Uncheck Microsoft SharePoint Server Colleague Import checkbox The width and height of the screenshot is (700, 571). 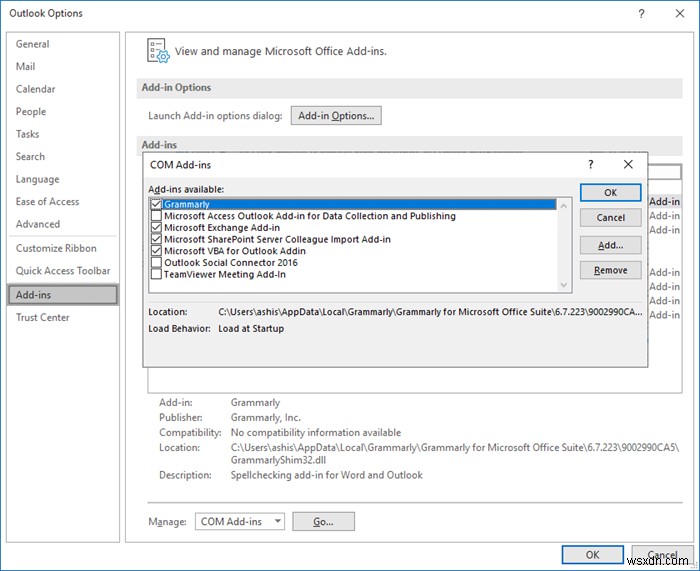pos(156,239)
